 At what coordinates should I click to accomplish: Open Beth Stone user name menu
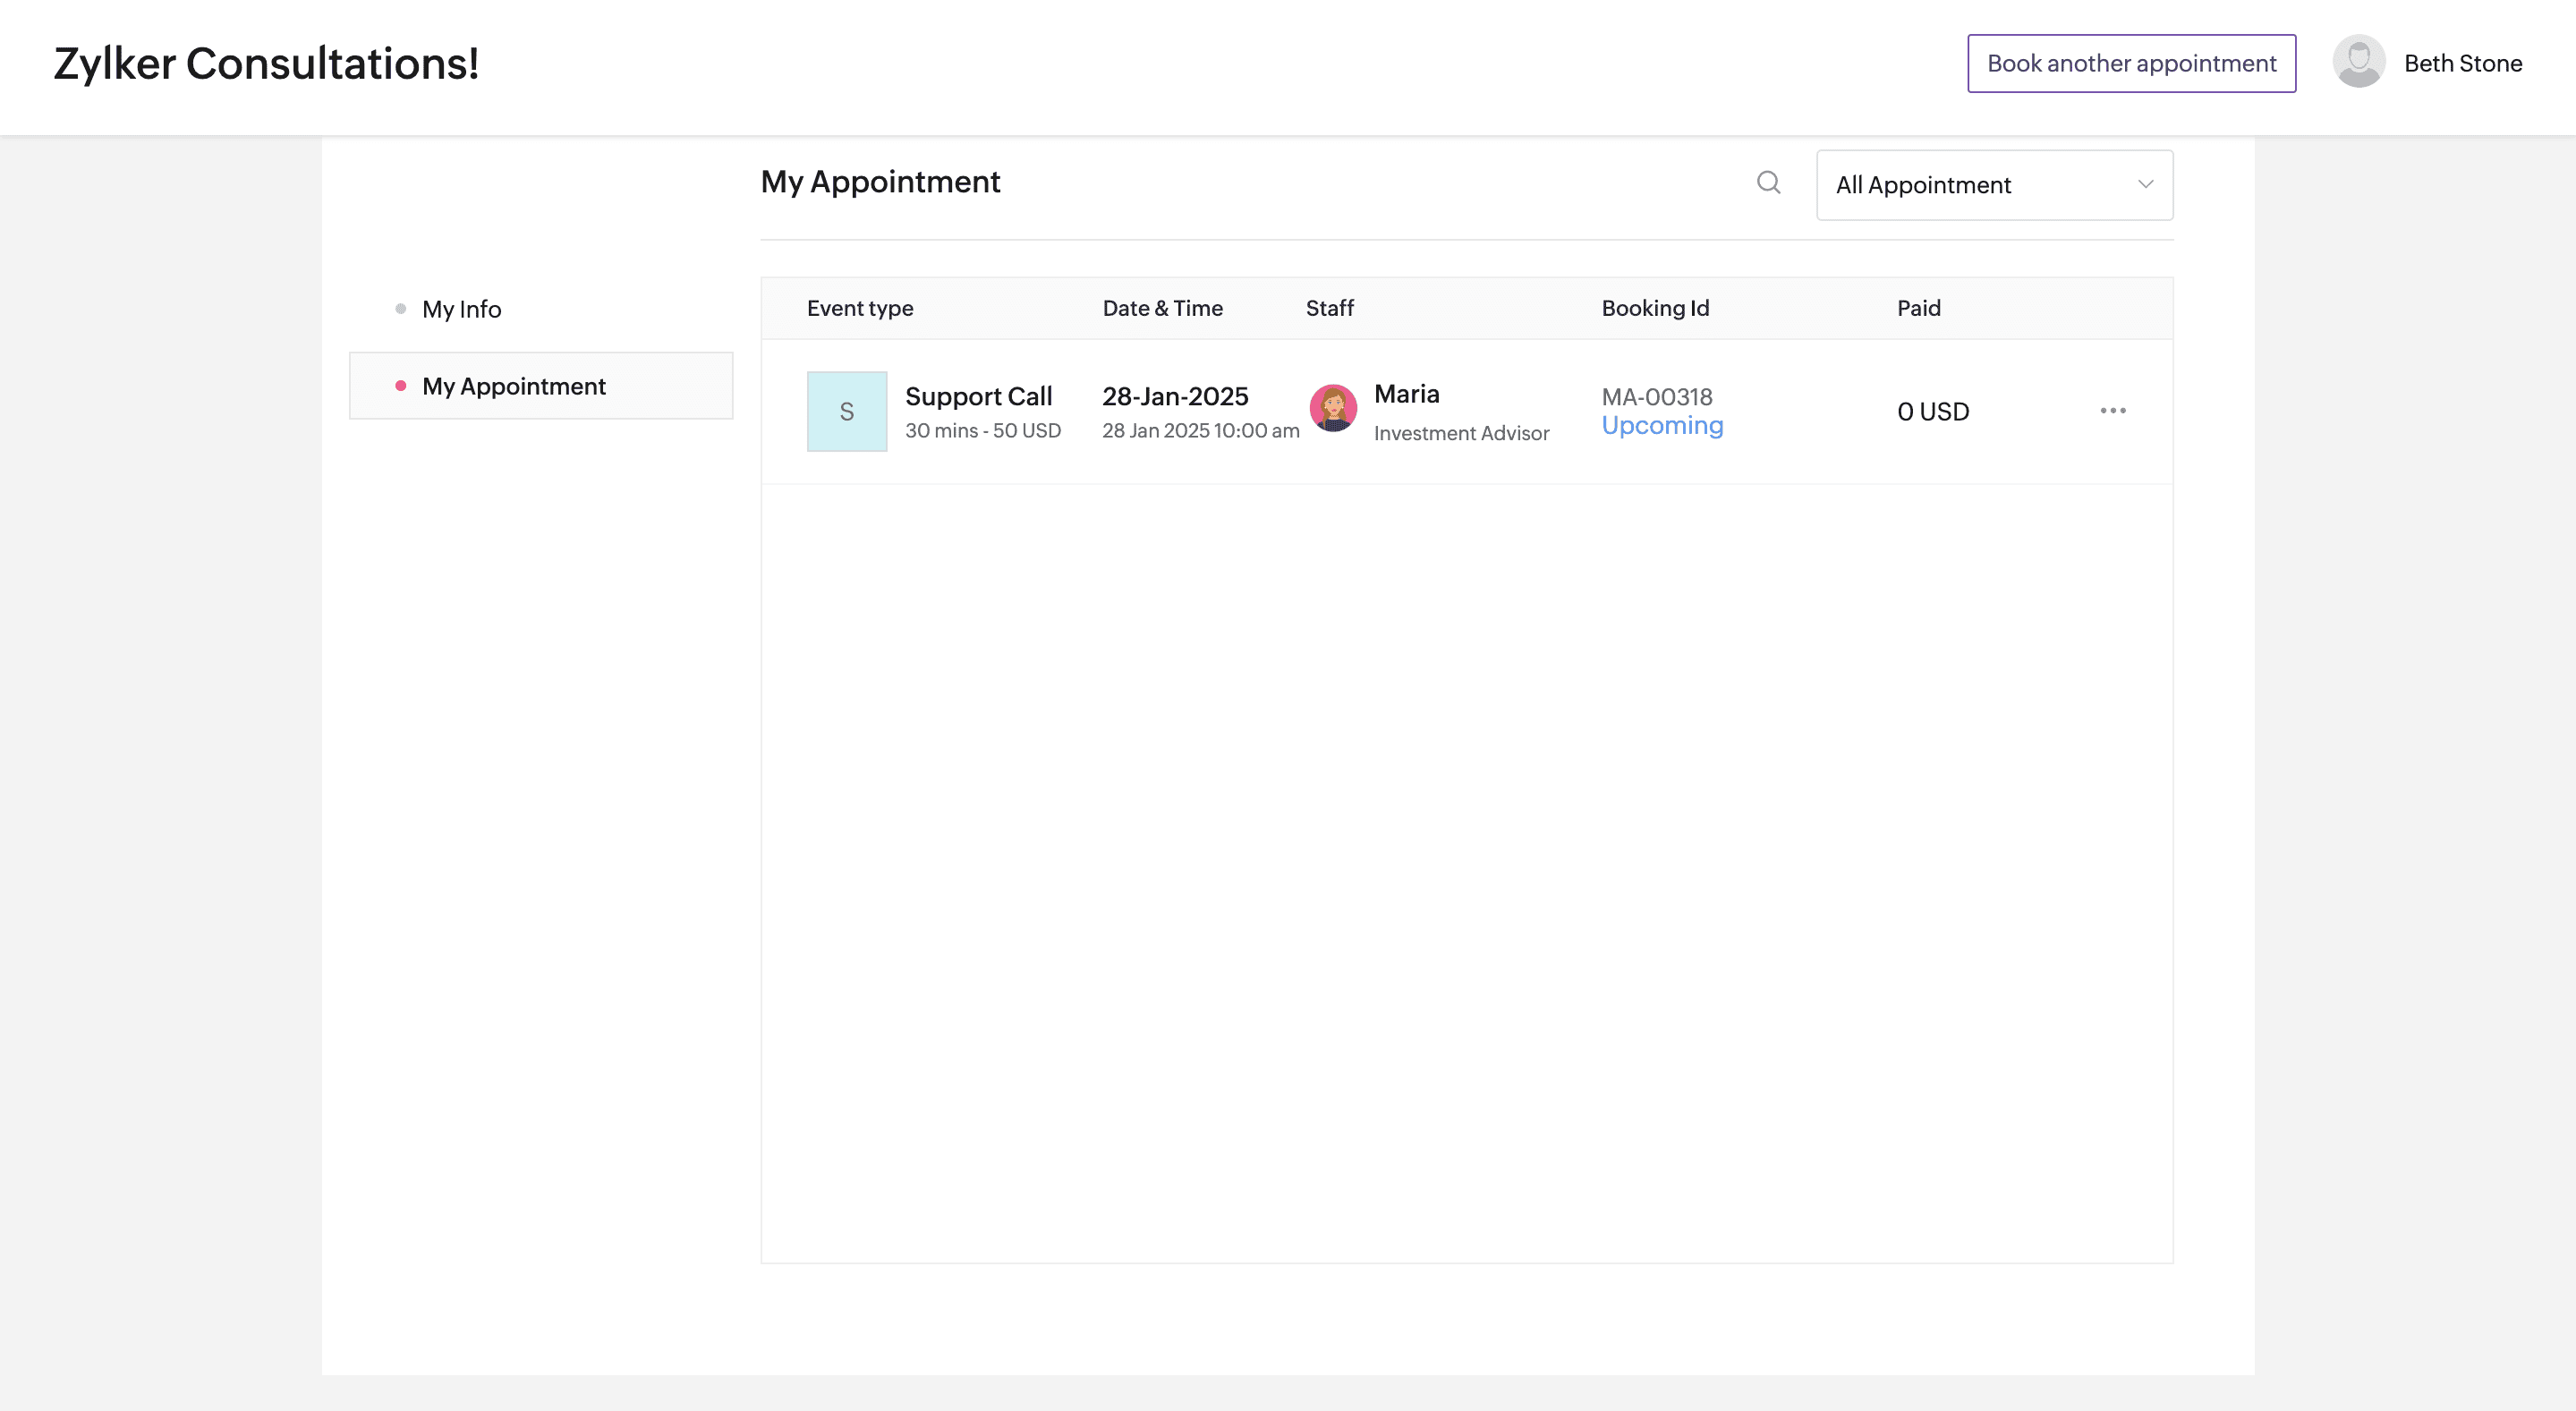[x=2462, y=63]
